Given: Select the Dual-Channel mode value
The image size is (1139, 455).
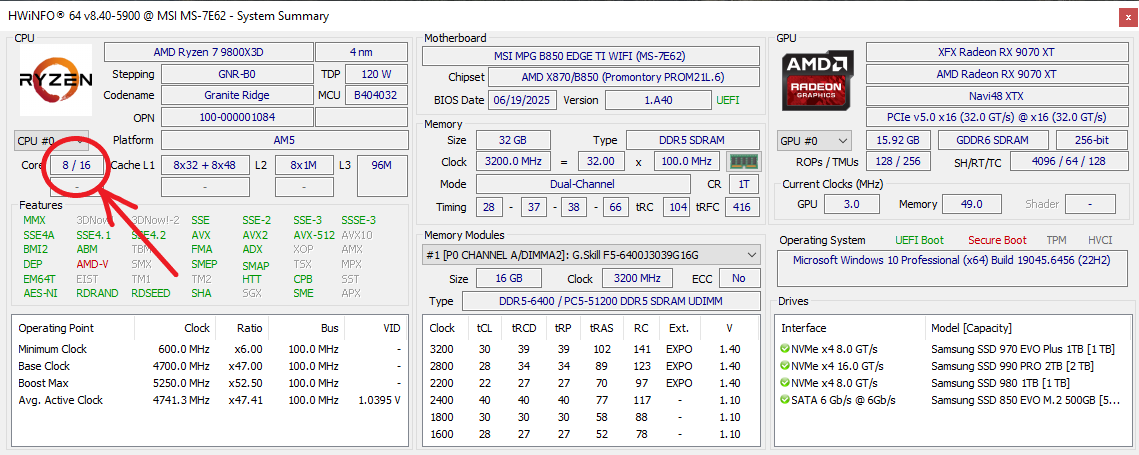Looking at the screenshot, I should 583,185.
